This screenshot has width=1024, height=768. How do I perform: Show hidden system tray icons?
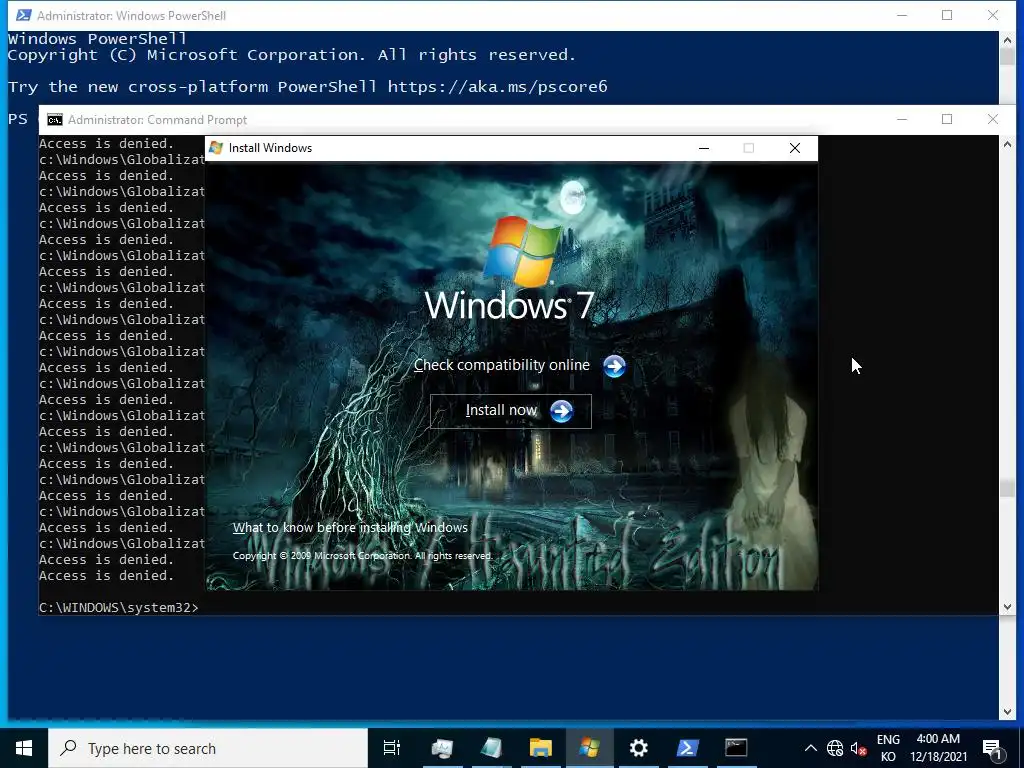[x=810, y=748]
